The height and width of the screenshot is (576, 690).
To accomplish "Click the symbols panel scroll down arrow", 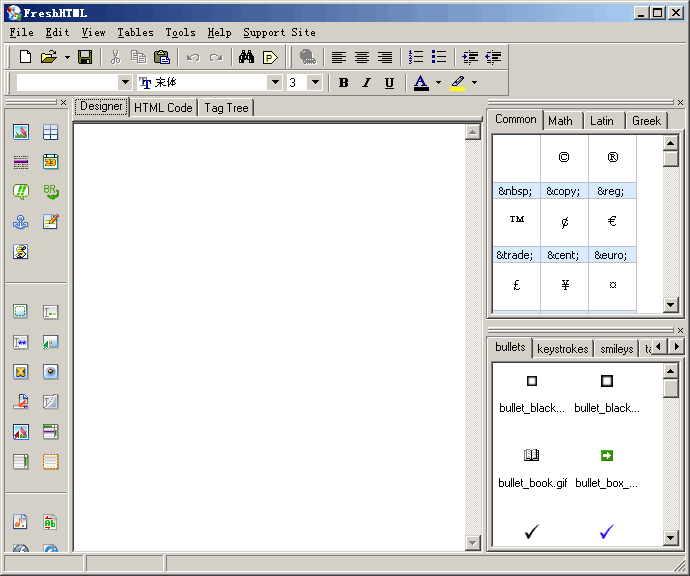I will (670, 305).
